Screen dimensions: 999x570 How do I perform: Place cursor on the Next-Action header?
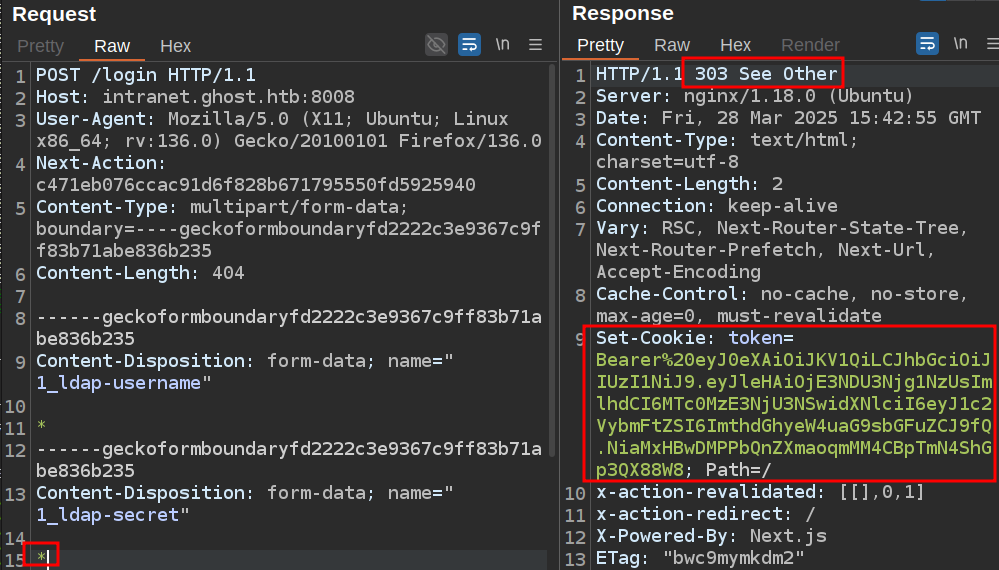pos(97,163)
